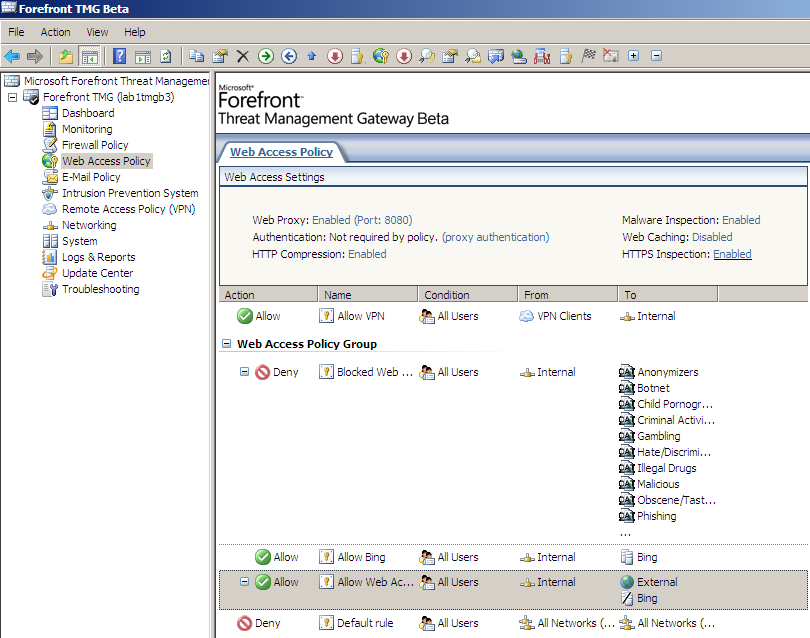This screenshot has width=810, height=638.
Task: Click the 'Anonymizers' category entry
Action: pos(667,372)
